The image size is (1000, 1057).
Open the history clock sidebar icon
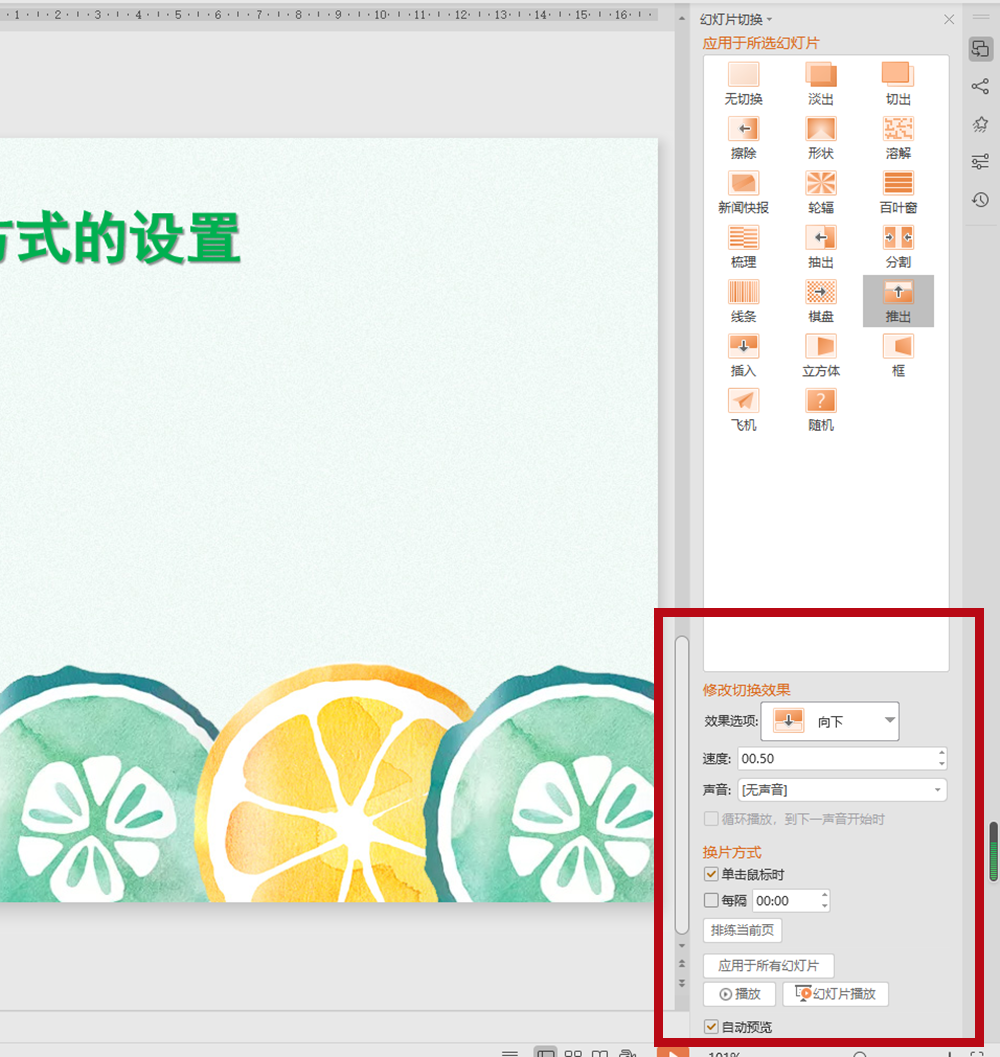pos(980,200)
